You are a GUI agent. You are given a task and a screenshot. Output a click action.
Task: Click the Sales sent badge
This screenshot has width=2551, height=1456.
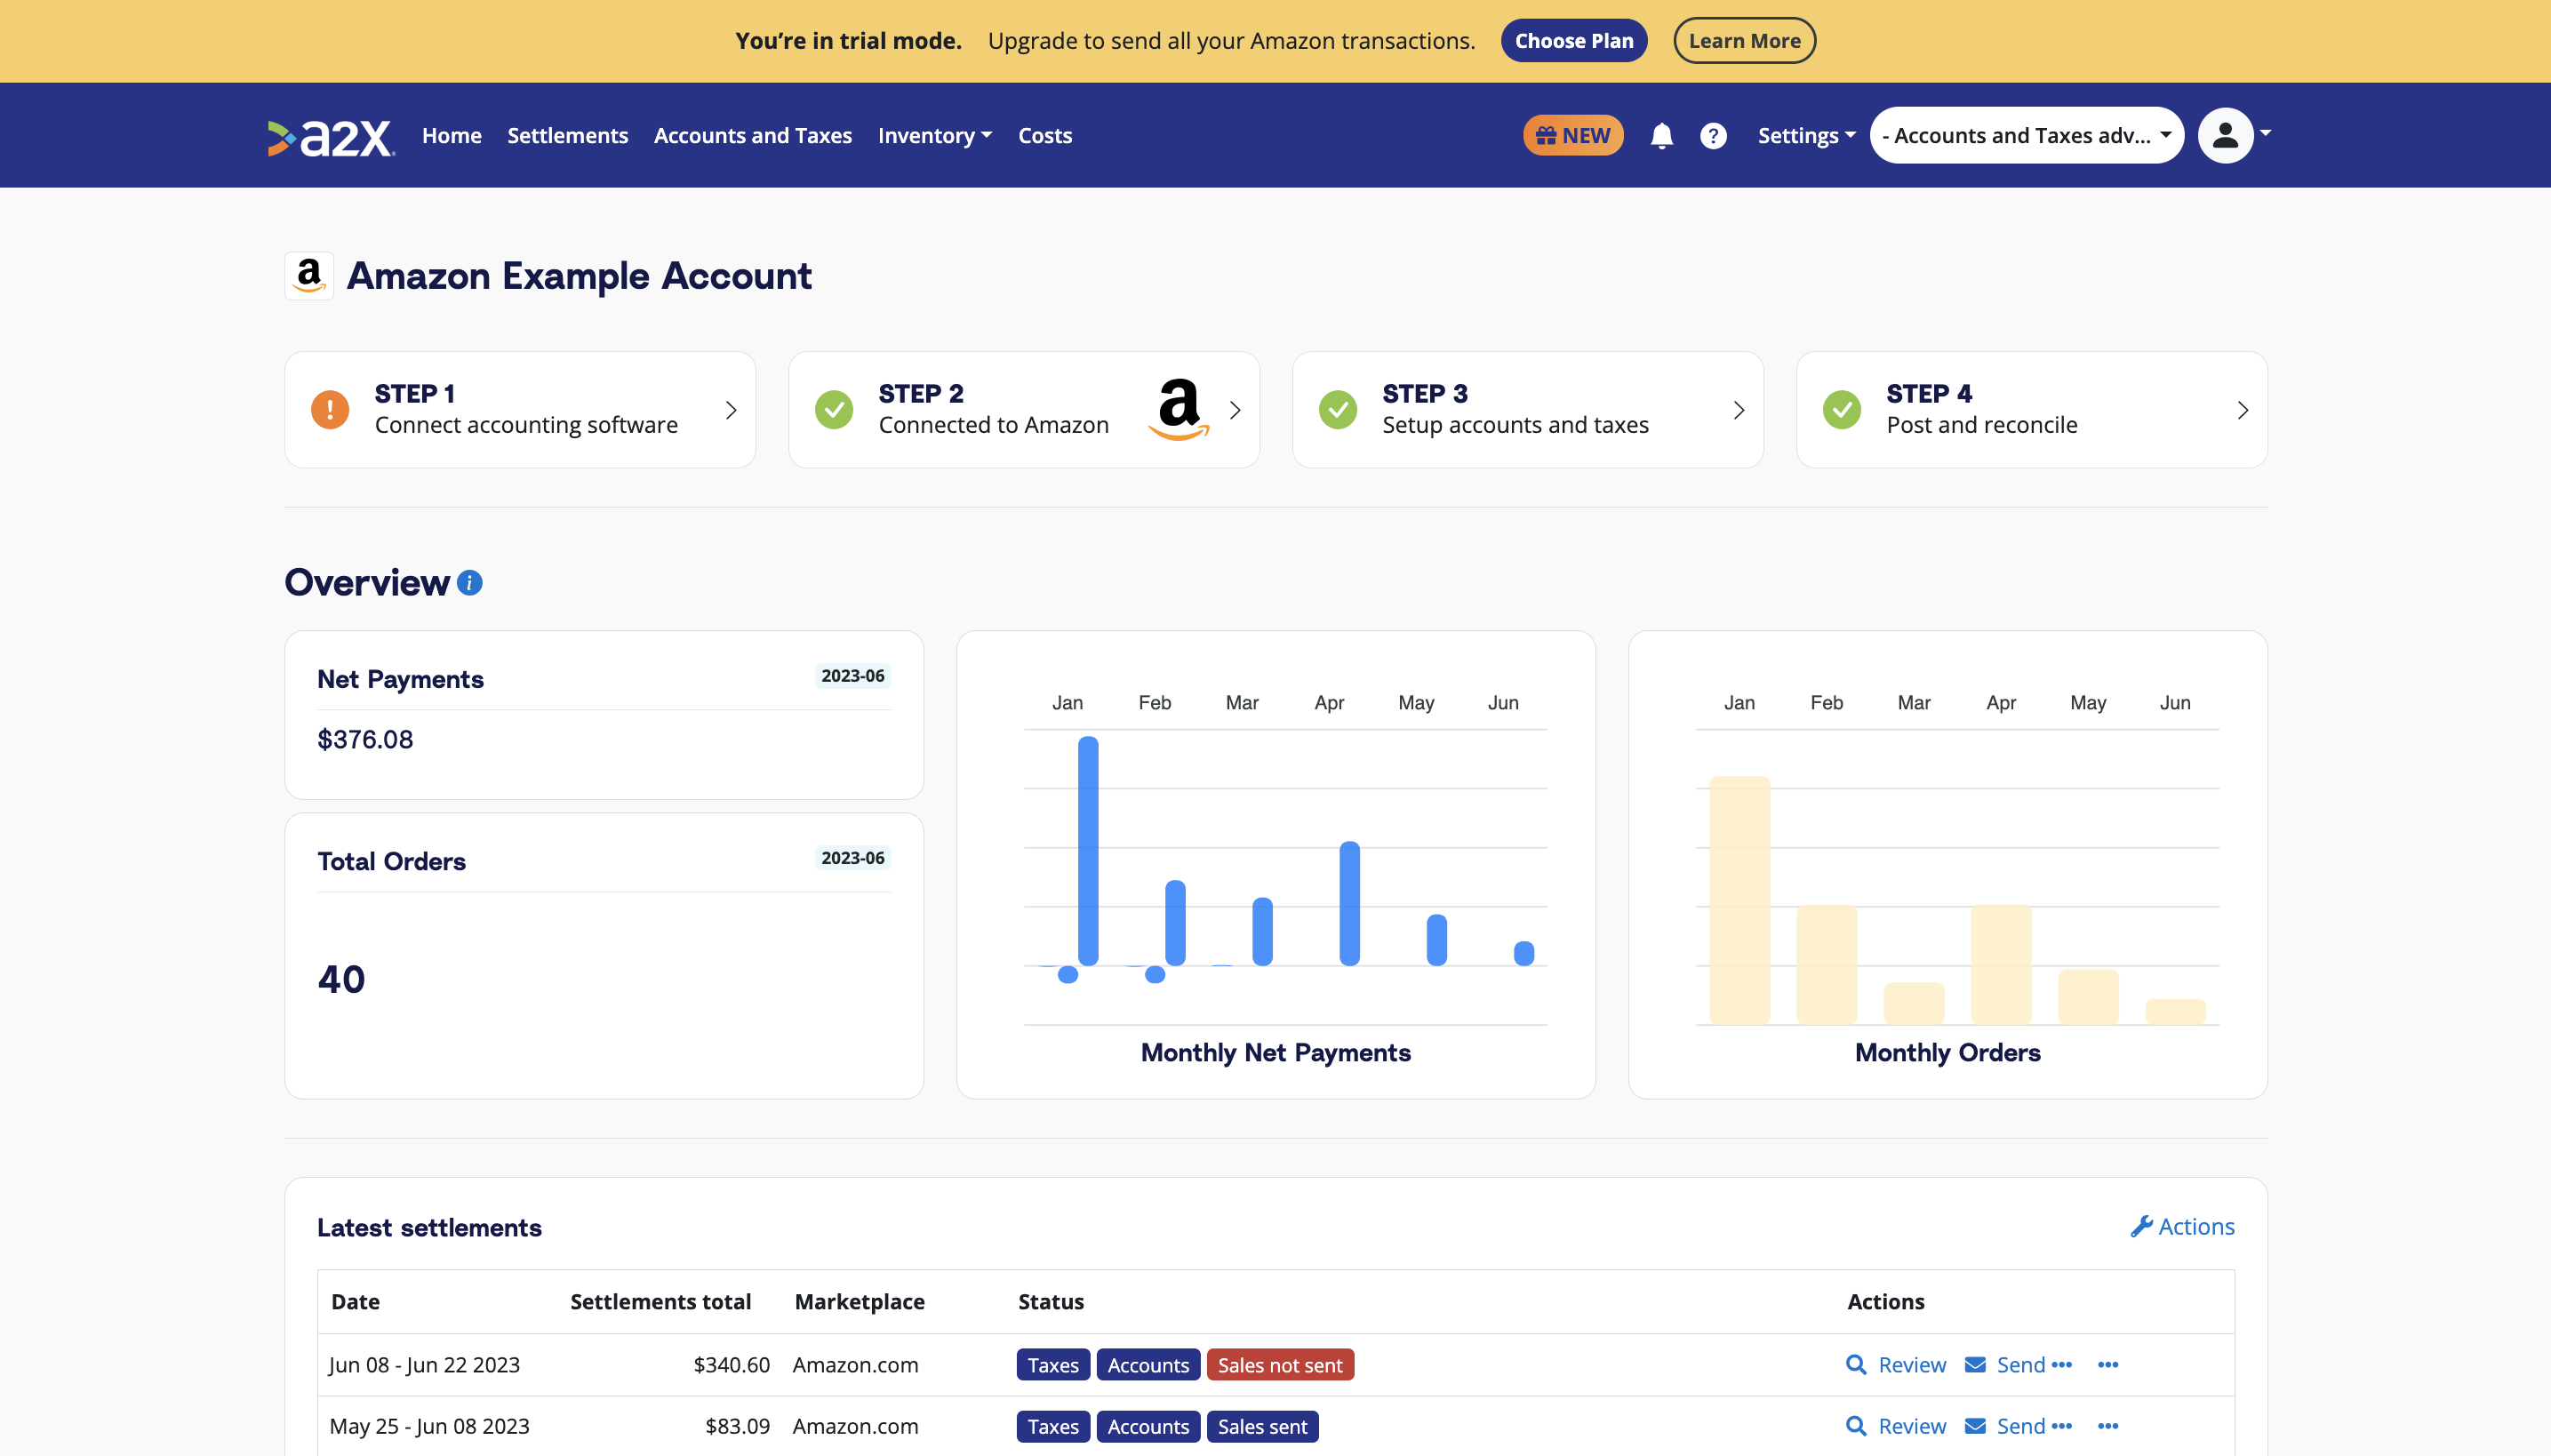click(x=1262, y=1427)
